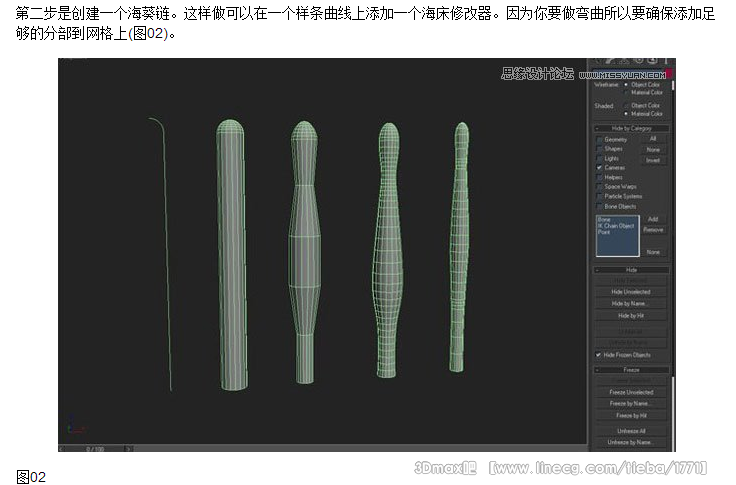
Task: Click the red object color swatch
Action: pyautogui.click(x=670, y=74)
